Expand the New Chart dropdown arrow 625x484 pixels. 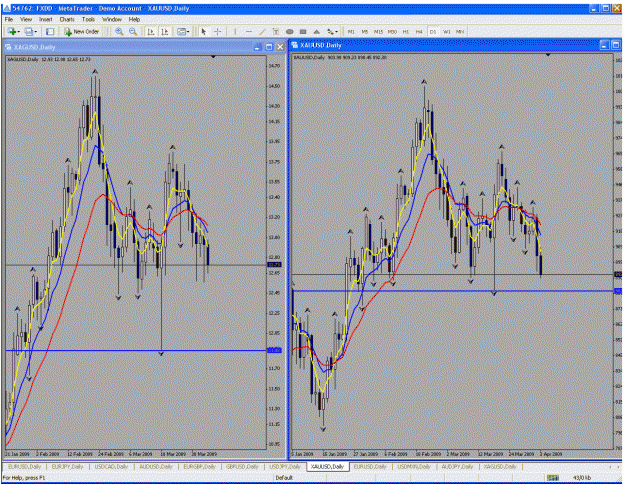18,32
